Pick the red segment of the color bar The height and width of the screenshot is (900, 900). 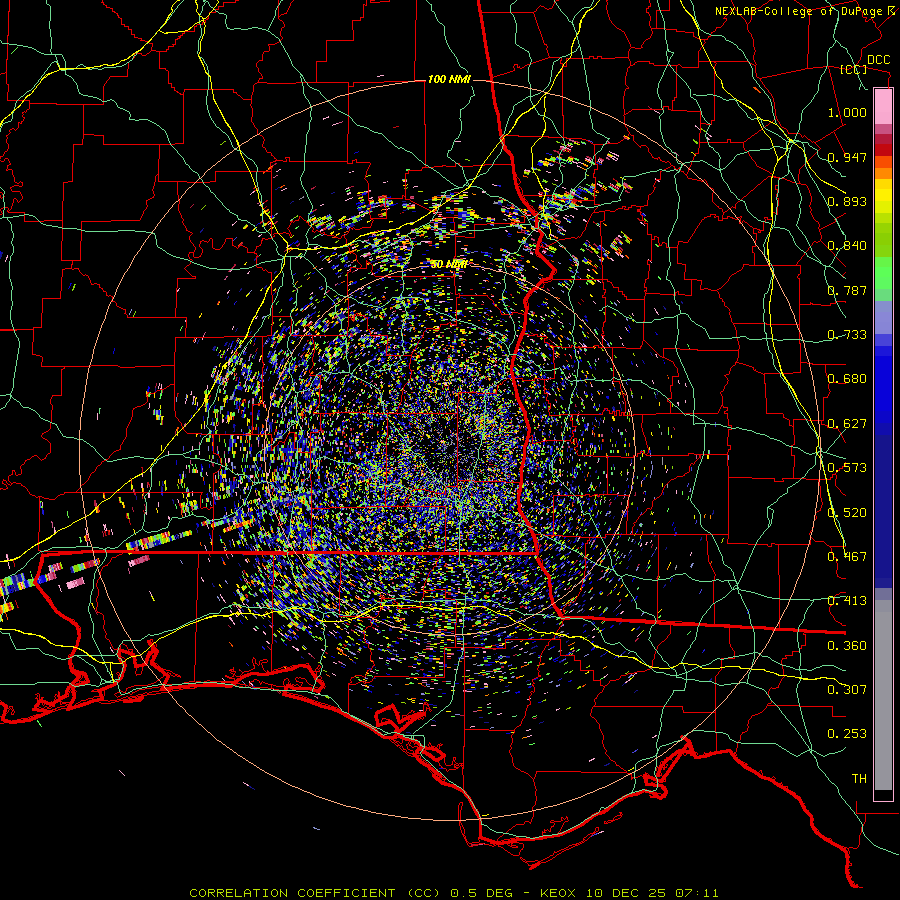click(883, 150)
